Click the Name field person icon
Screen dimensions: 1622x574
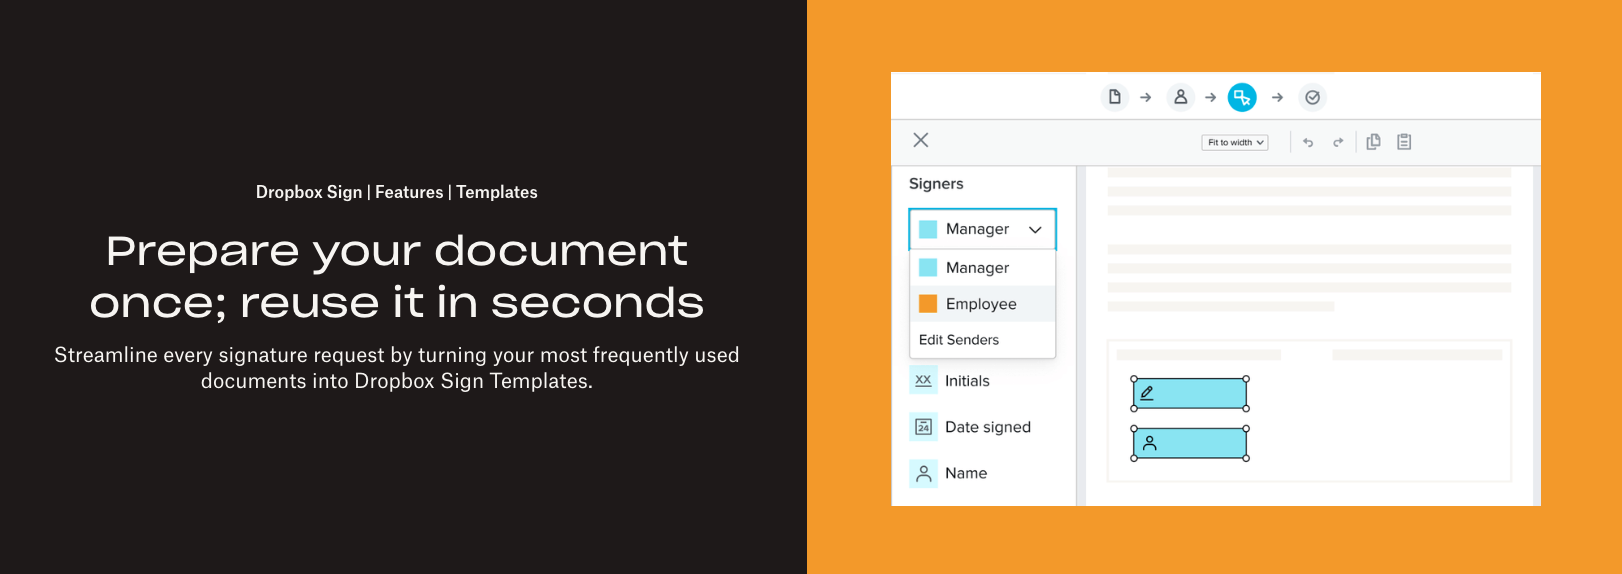(923, 473)
